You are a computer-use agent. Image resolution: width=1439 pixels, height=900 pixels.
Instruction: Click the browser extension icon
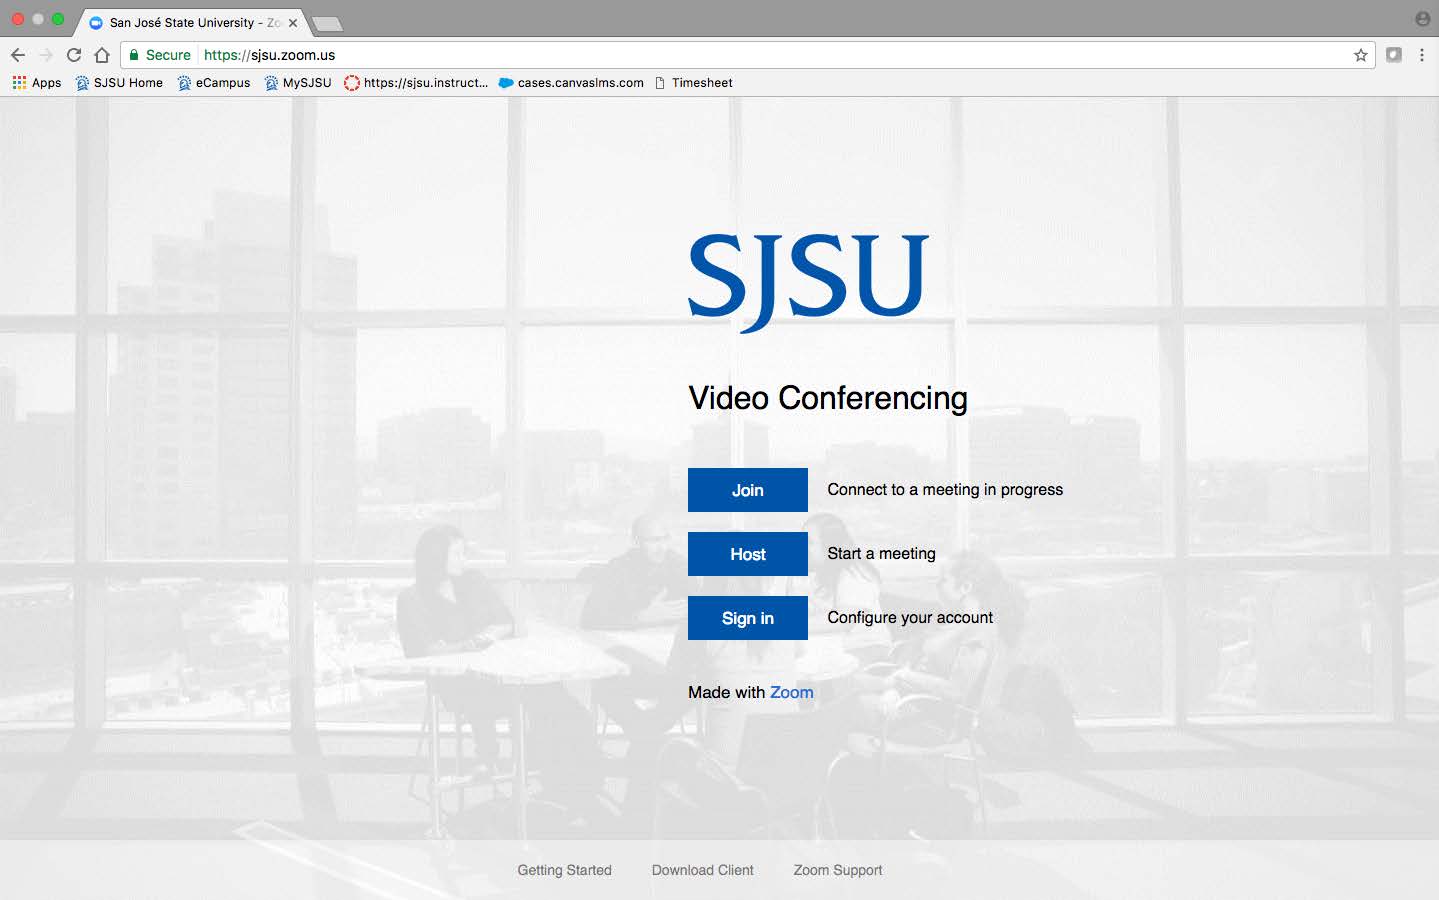[1393, 55]
